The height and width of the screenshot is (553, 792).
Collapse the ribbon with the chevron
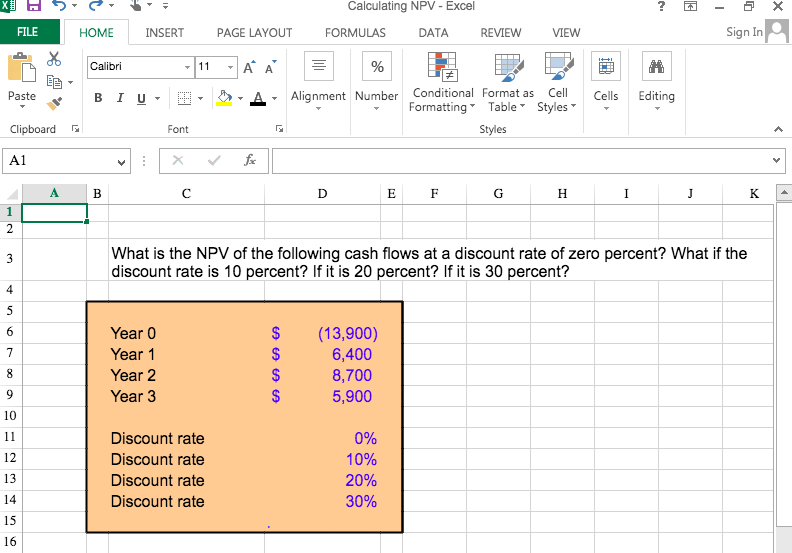[x=778, y=129]
